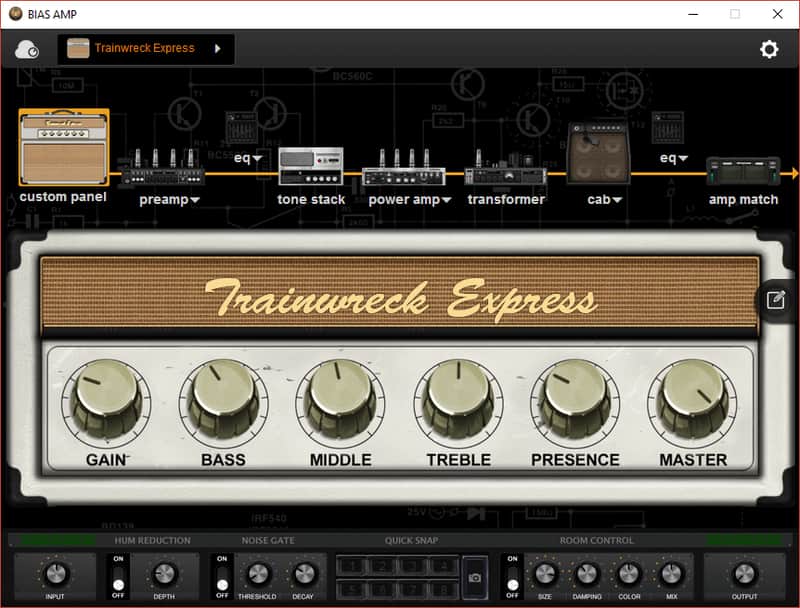This screenshot has height=608, width=800.
Task: Expand the eq dropdown after preamp
Action: click(257, 158)
